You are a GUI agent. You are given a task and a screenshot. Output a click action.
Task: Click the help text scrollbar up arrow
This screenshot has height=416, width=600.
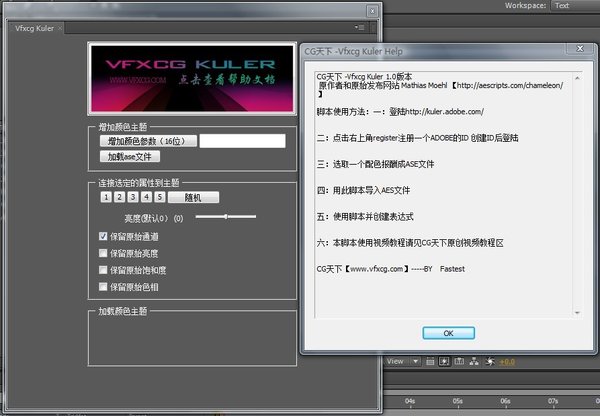(x=577, y=78)
